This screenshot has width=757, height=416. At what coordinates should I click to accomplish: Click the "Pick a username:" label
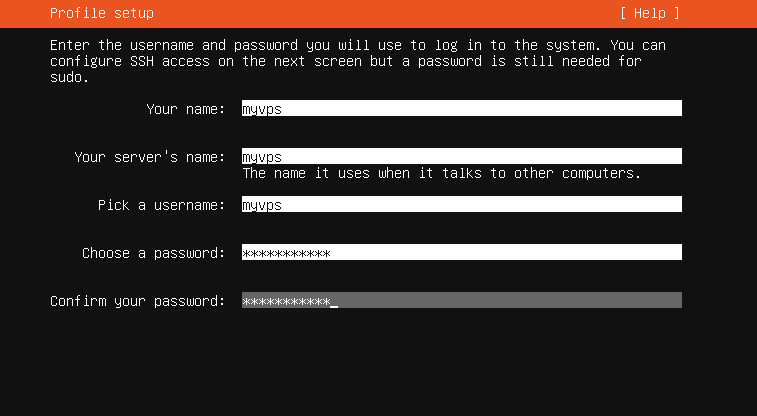coord(162,205)
